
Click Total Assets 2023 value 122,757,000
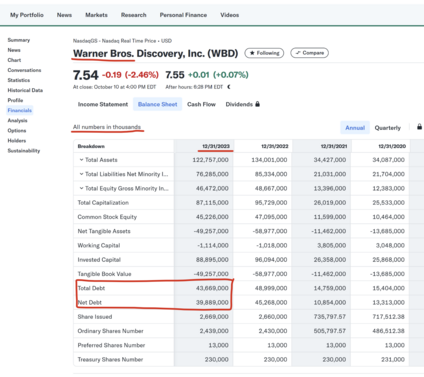(x=210, y=160)
